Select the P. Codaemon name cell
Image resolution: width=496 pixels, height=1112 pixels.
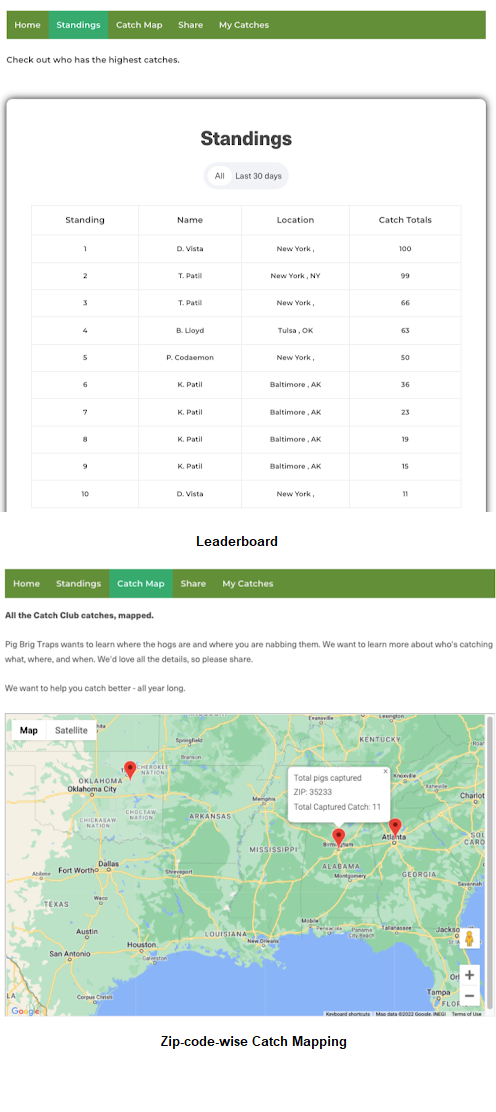(190, 358)
